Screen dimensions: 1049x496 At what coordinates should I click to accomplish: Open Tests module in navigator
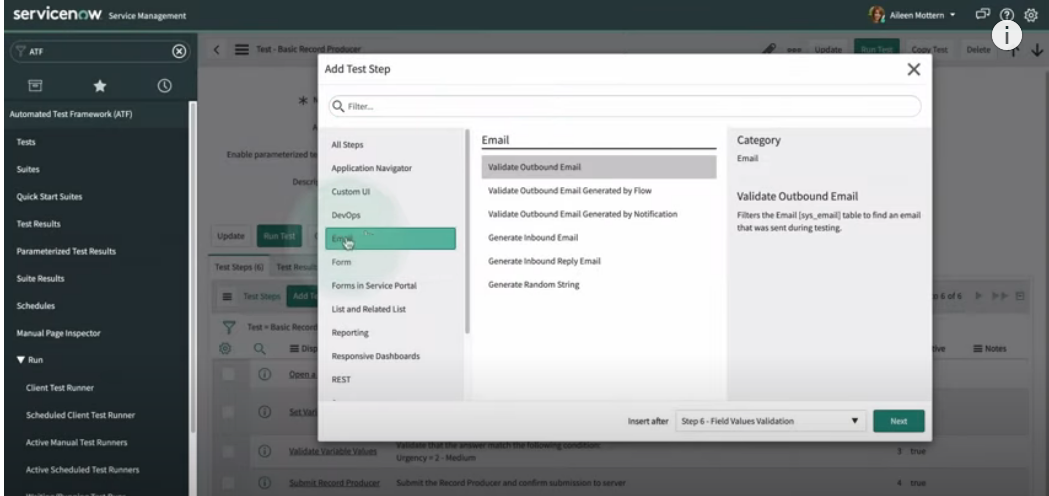point(26,142)
